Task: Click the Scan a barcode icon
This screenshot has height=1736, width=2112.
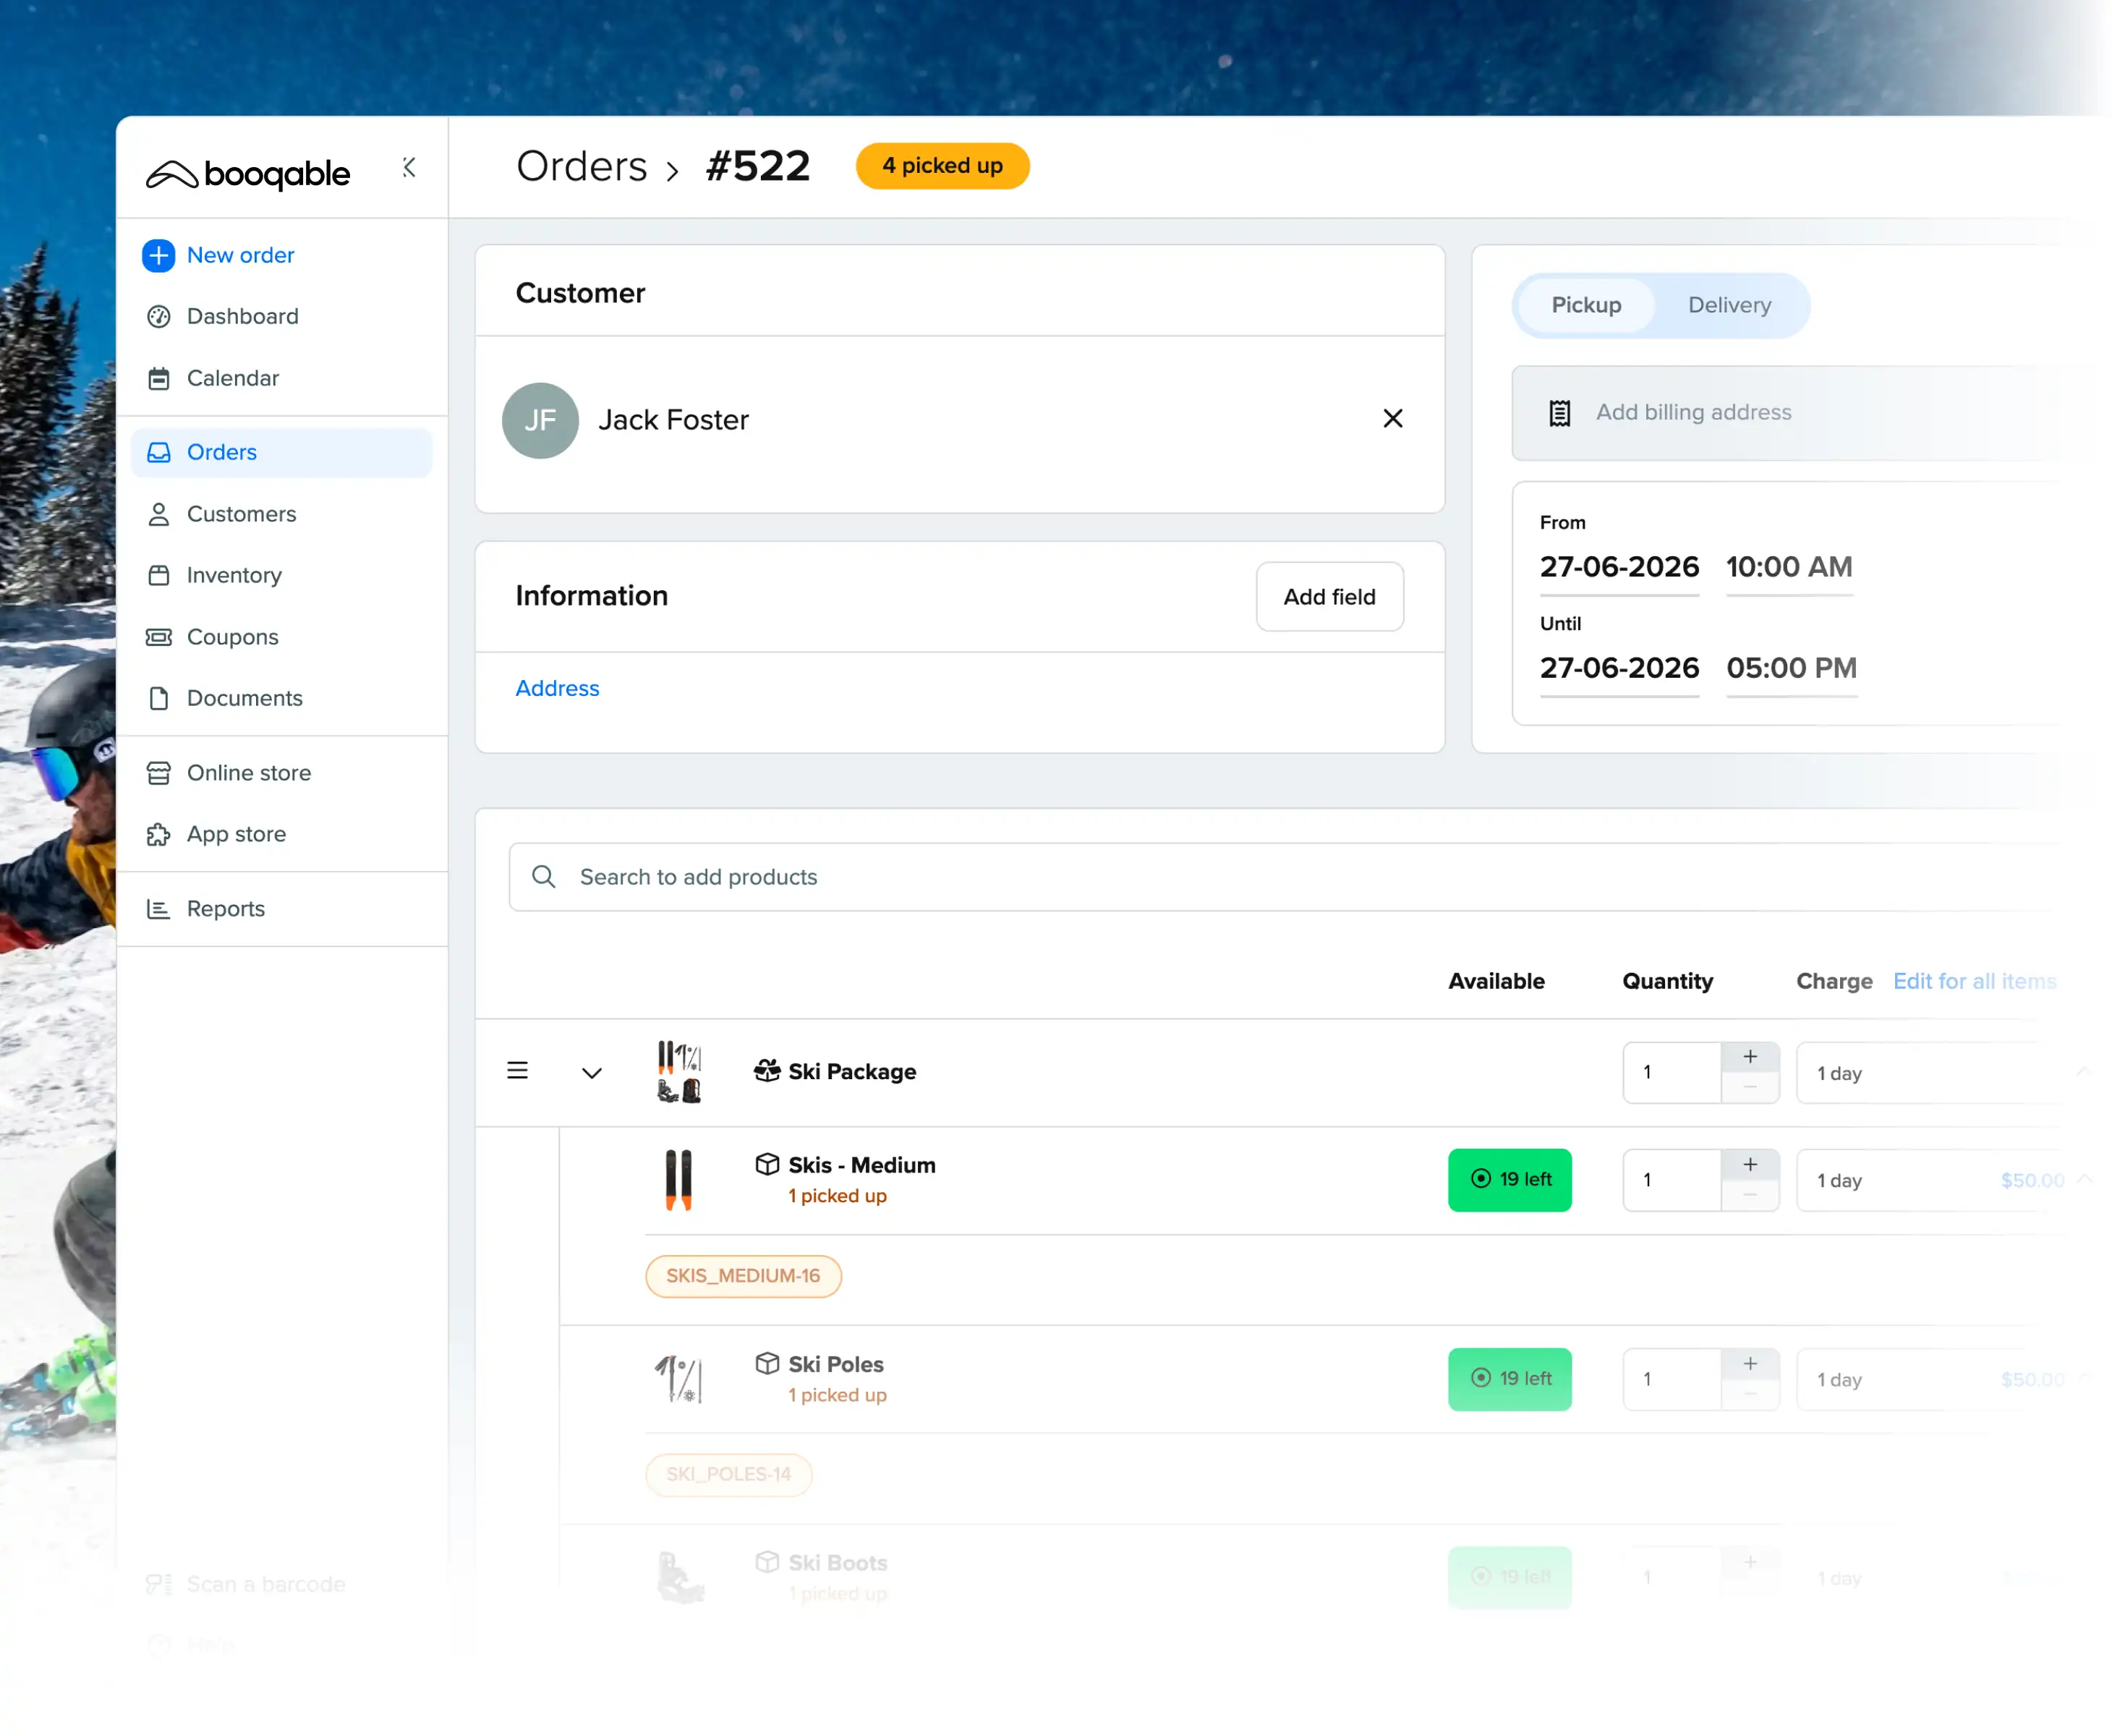Action: click(x=159, y=1585)
